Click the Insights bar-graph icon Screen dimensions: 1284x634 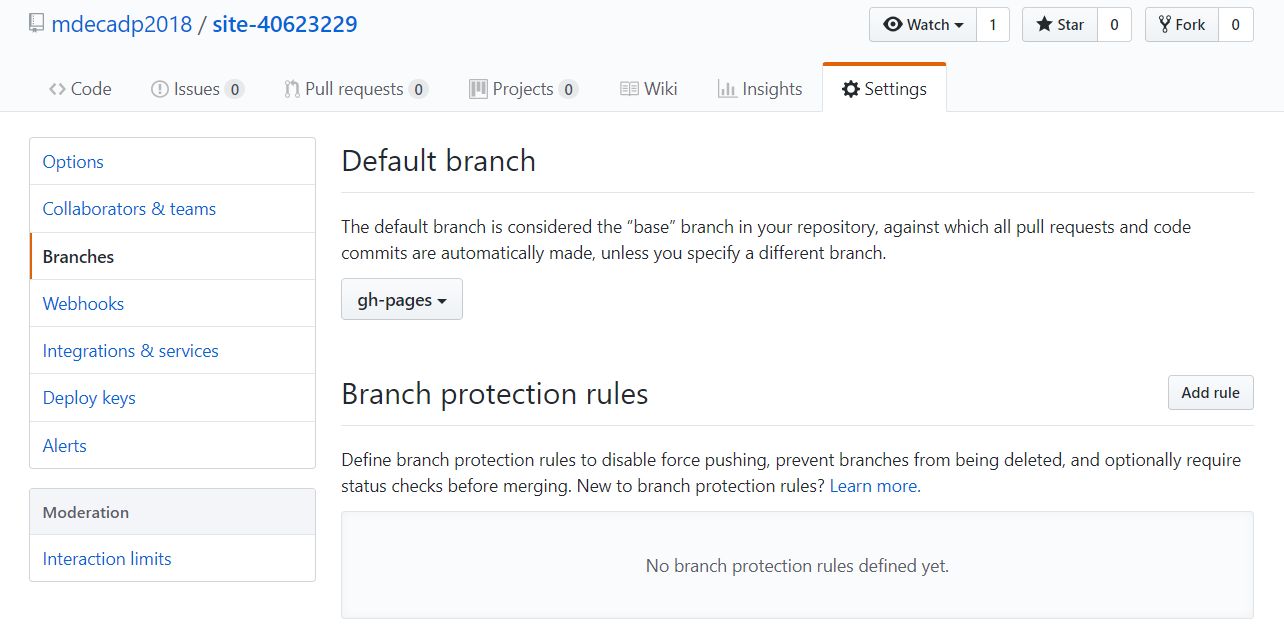[727, 89]
